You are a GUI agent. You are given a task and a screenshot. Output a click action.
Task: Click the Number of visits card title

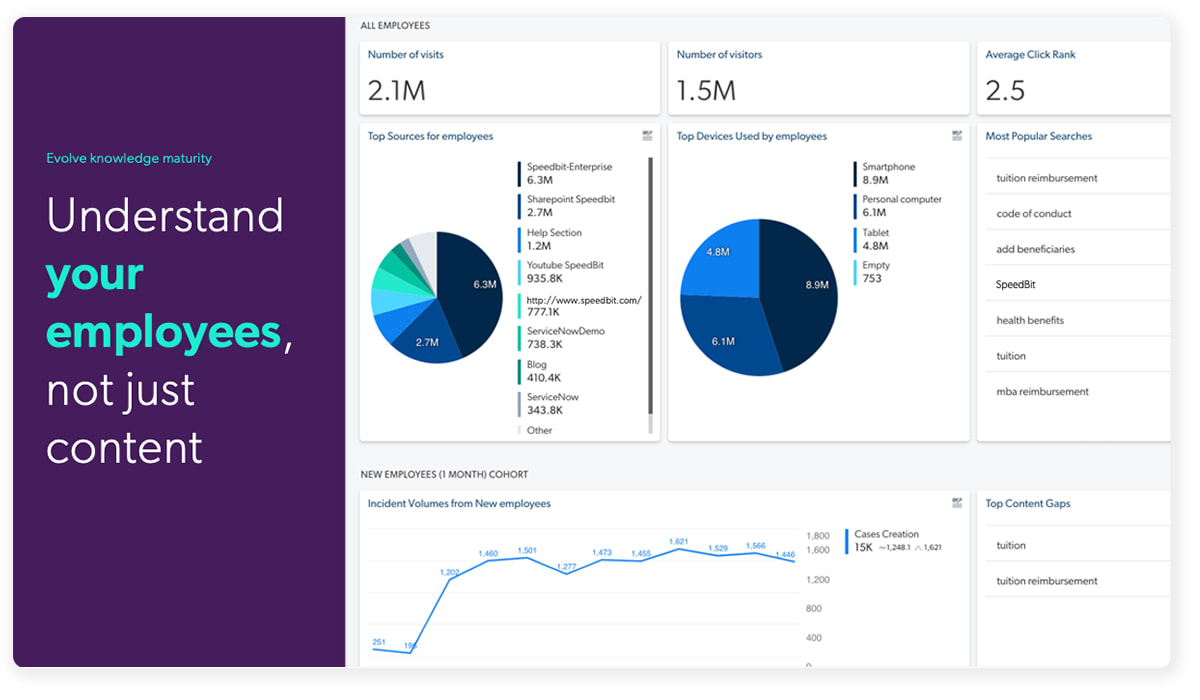click(x=405, y=55)
